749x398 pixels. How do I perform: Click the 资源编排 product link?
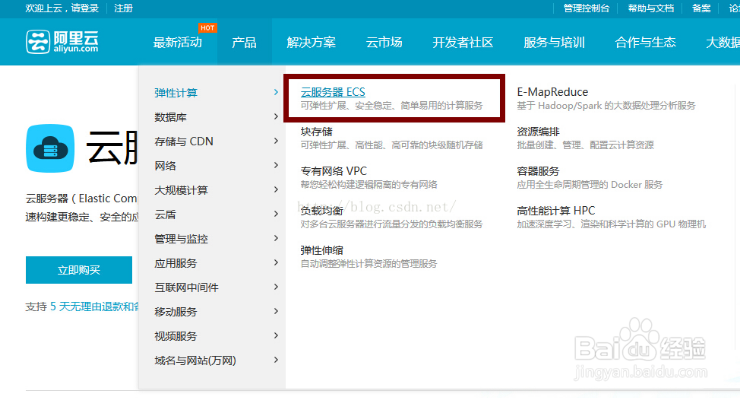(538, 131)
